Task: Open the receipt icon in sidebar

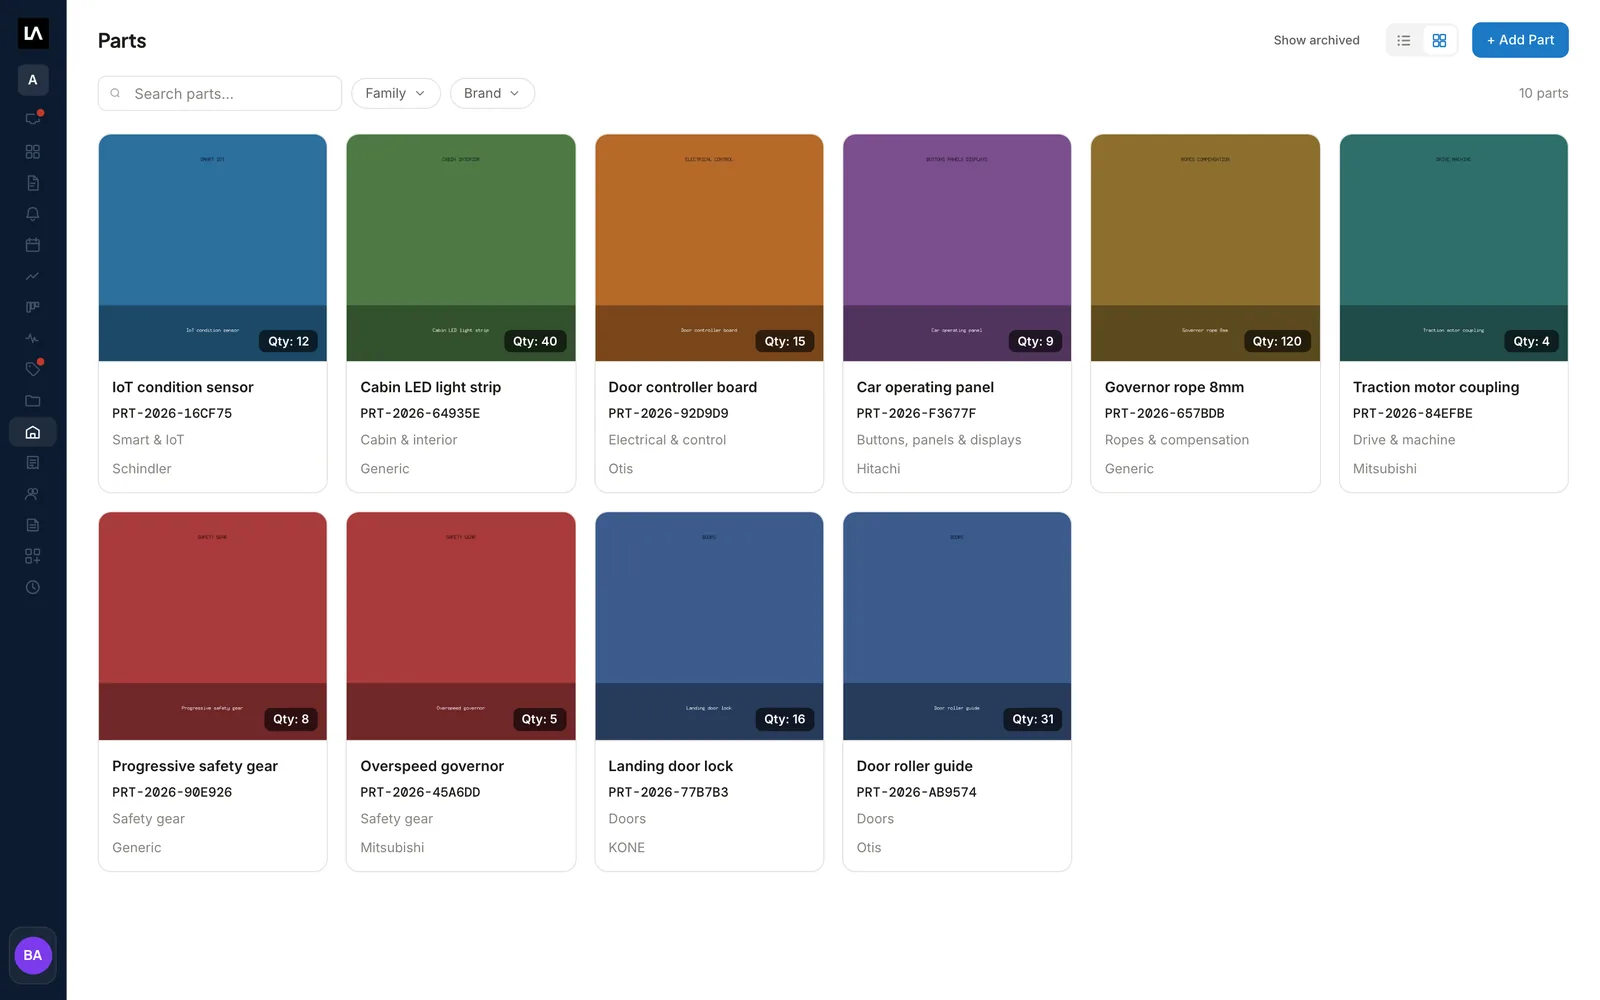Action: [x=33, y=463]
